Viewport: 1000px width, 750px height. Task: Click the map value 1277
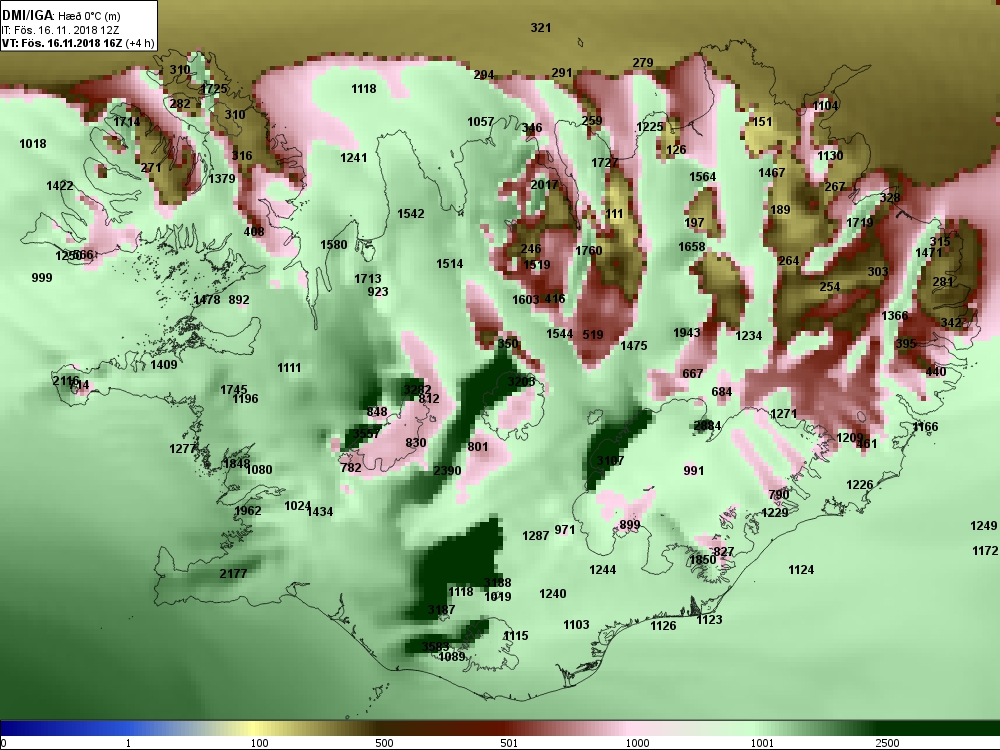[x=182, y=449]
